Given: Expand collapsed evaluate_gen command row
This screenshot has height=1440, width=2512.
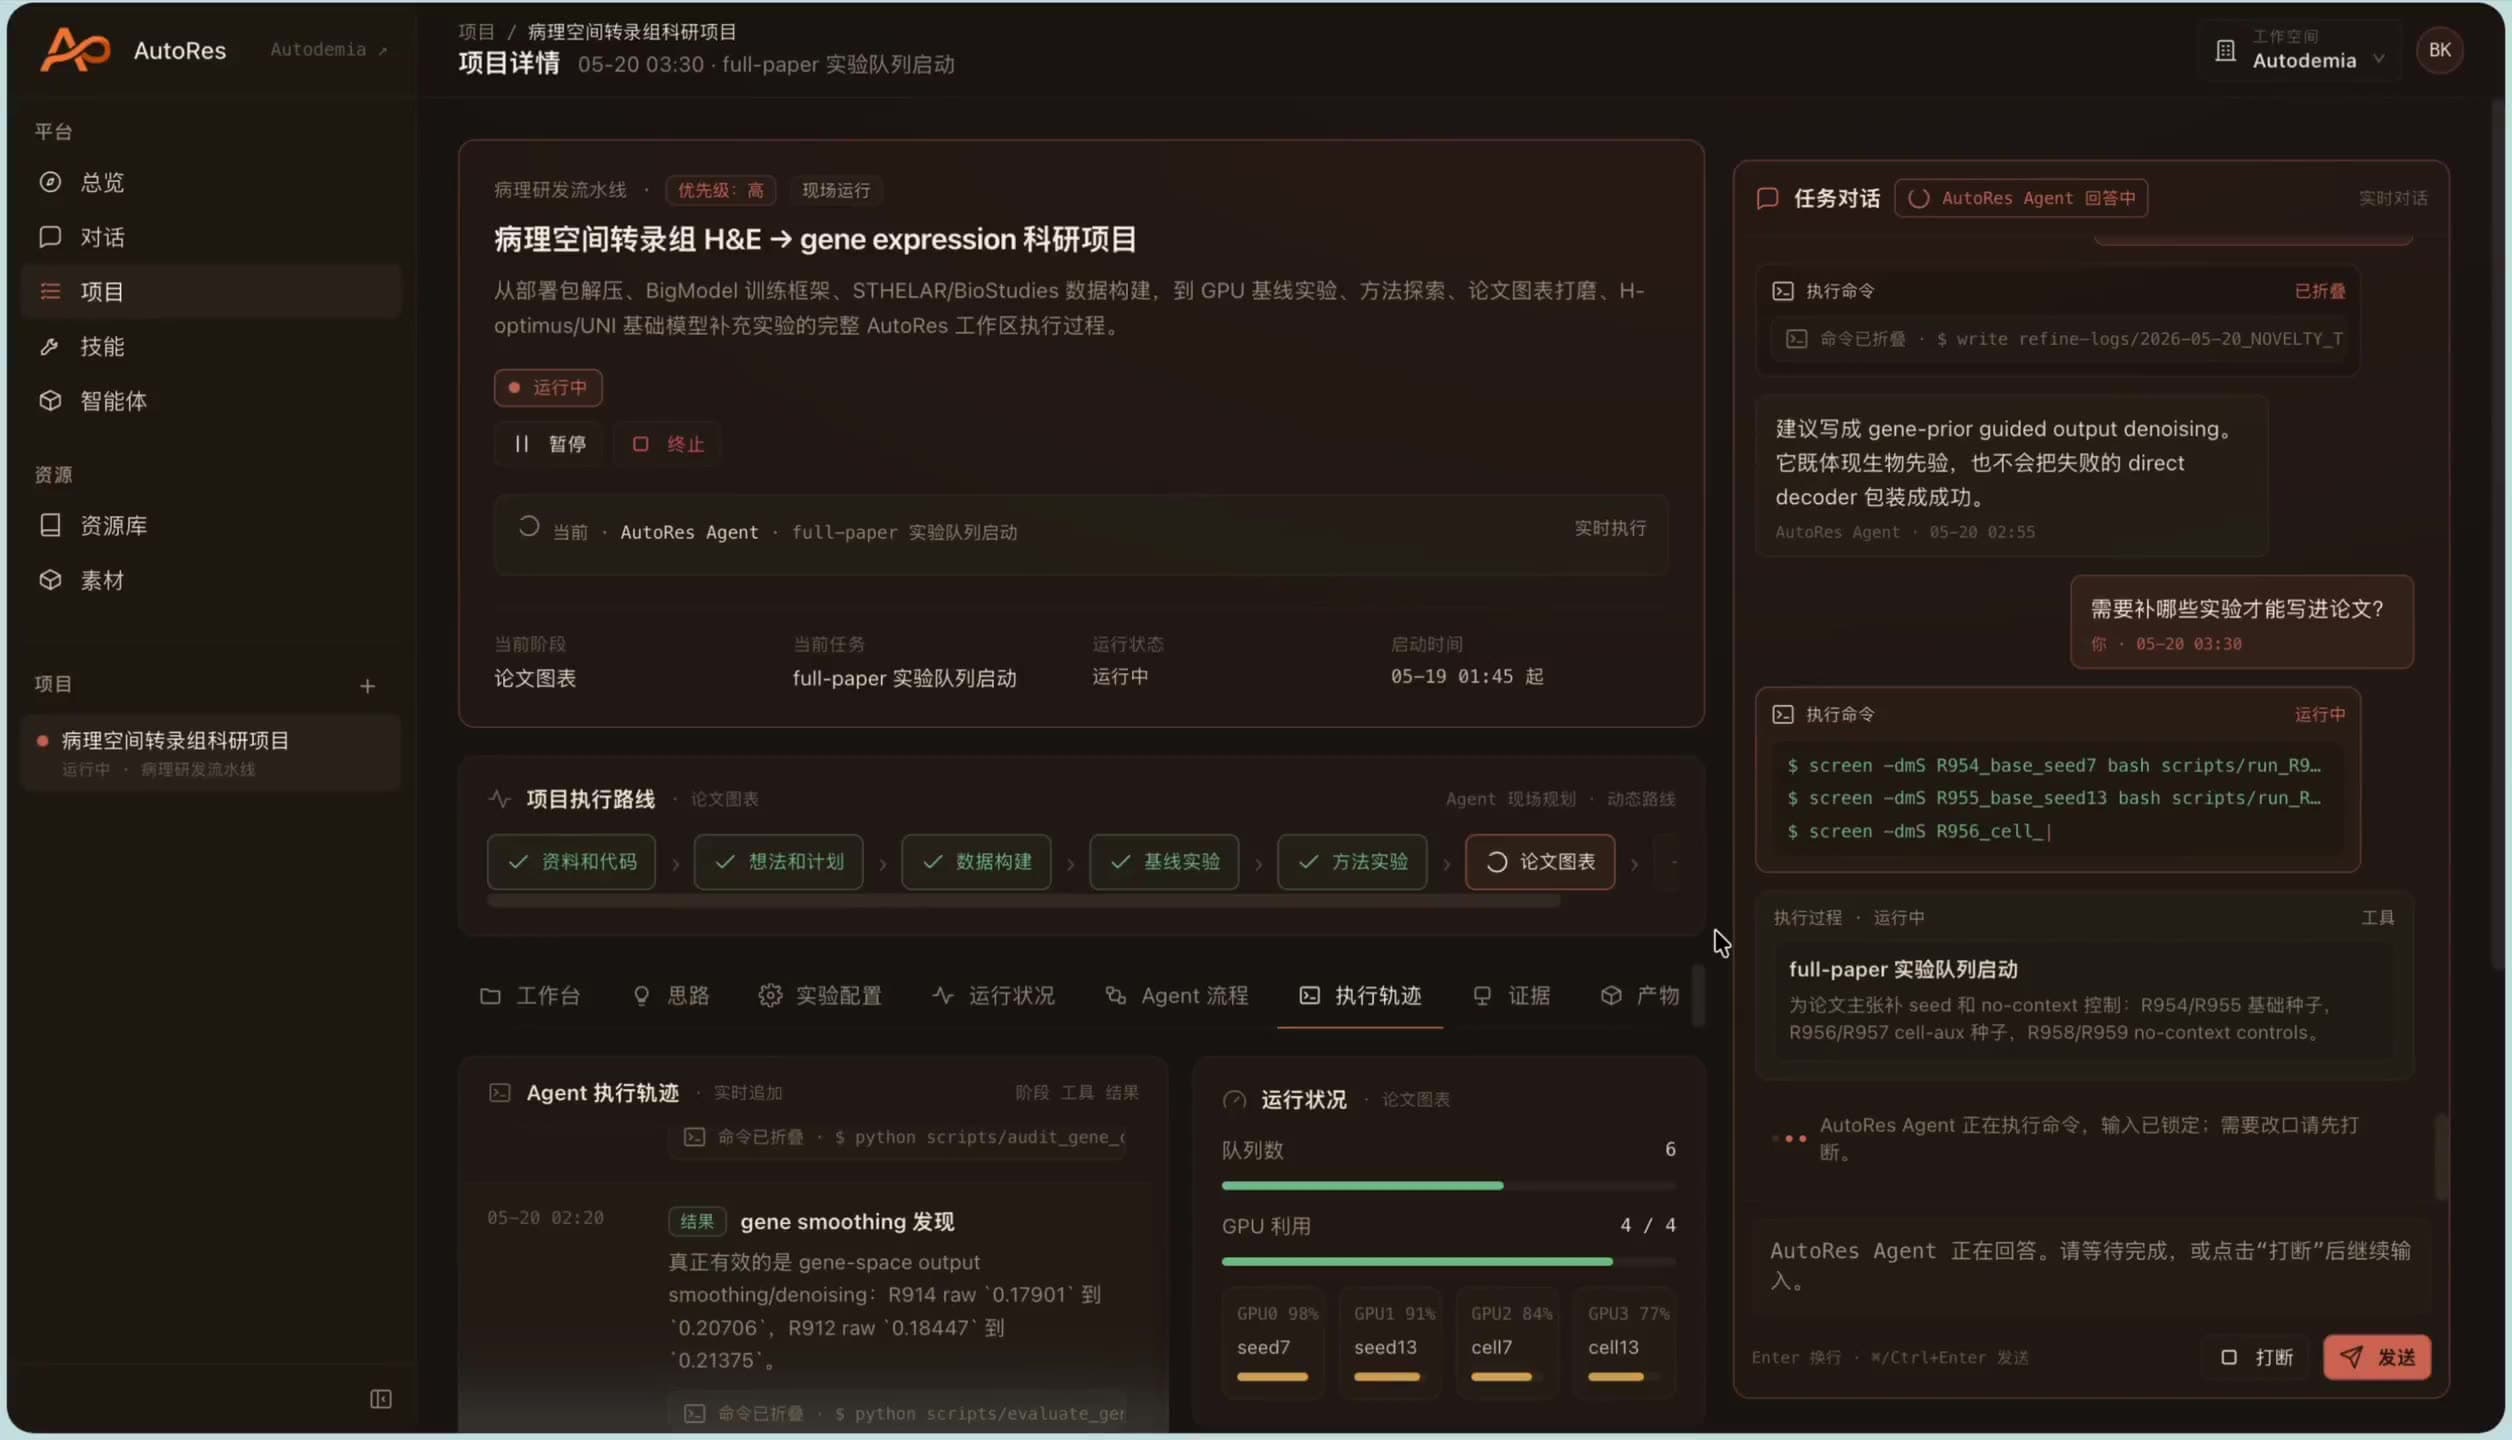Looking at the screenshot, I should [x=898, y=1413].
